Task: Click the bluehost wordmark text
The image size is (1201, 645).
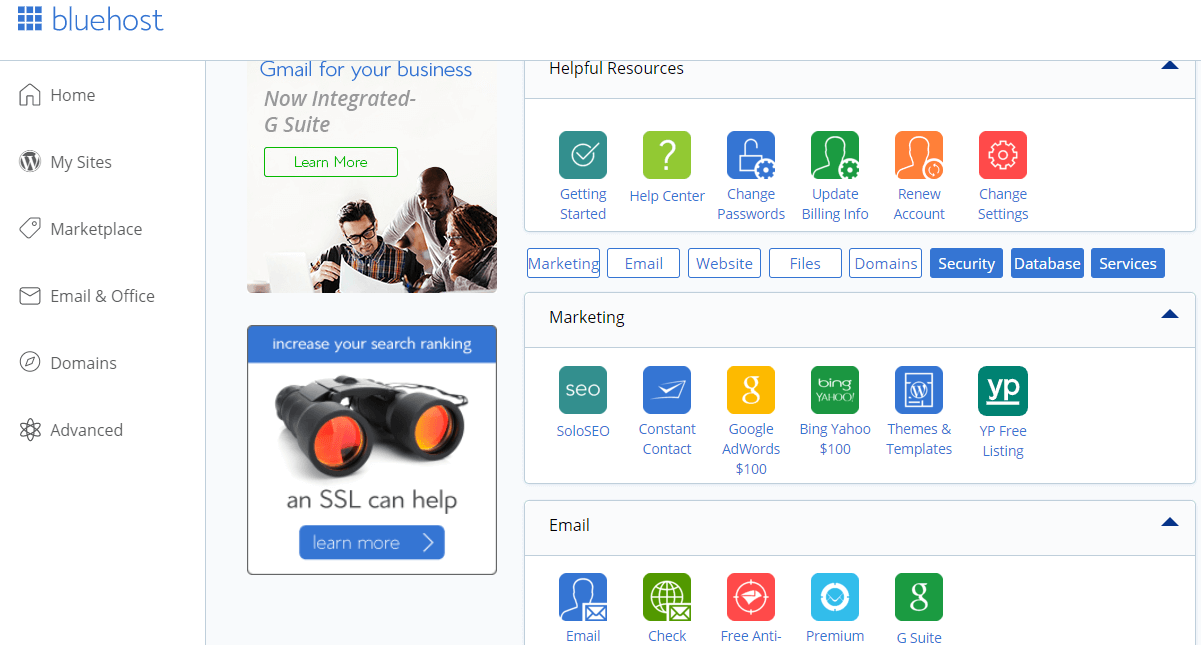Action: (x=108, y=19)
